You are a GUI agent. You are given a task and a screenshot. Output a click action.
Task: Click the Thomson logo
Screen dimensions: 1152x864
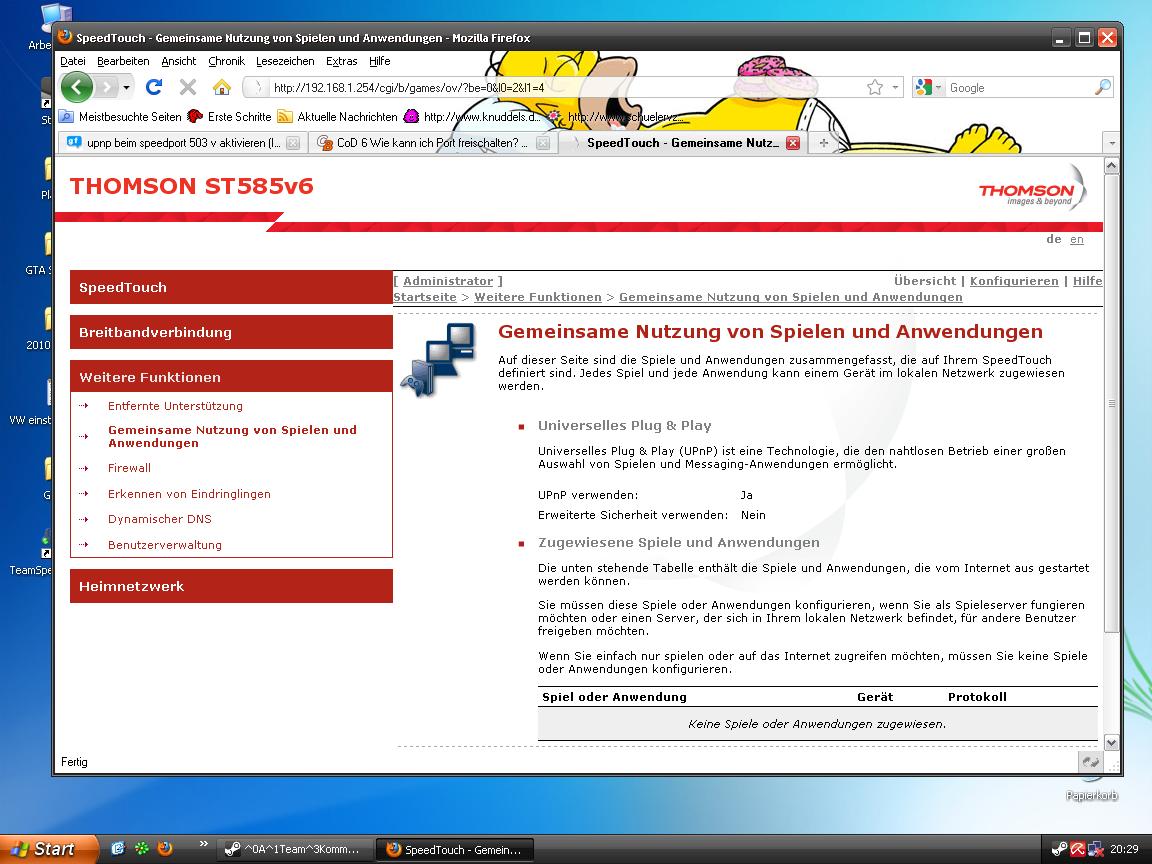pos(1032,188)
